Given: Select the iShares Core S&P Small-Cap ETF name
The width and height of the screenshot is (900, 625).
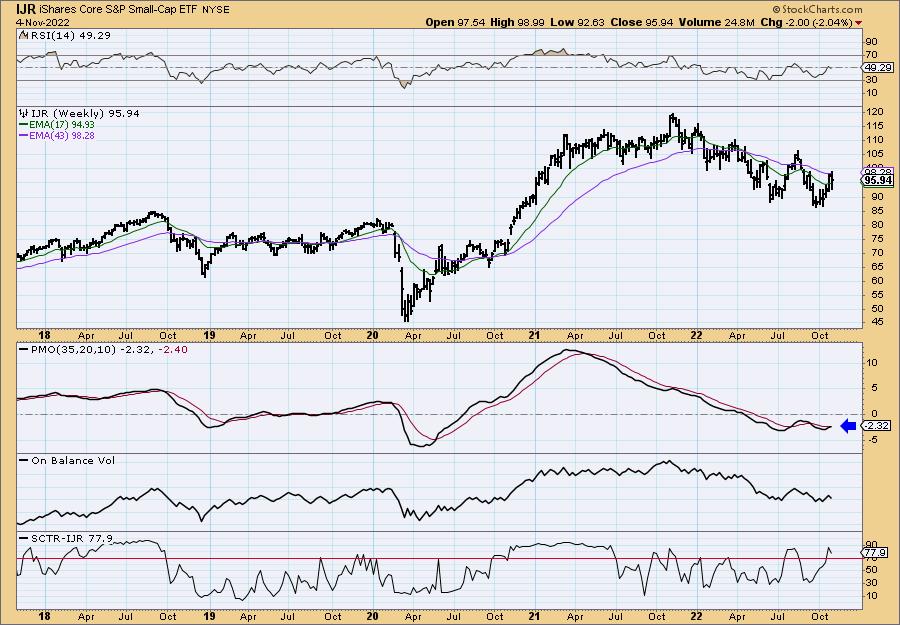Looking at the screenshot, I should 119,10.
